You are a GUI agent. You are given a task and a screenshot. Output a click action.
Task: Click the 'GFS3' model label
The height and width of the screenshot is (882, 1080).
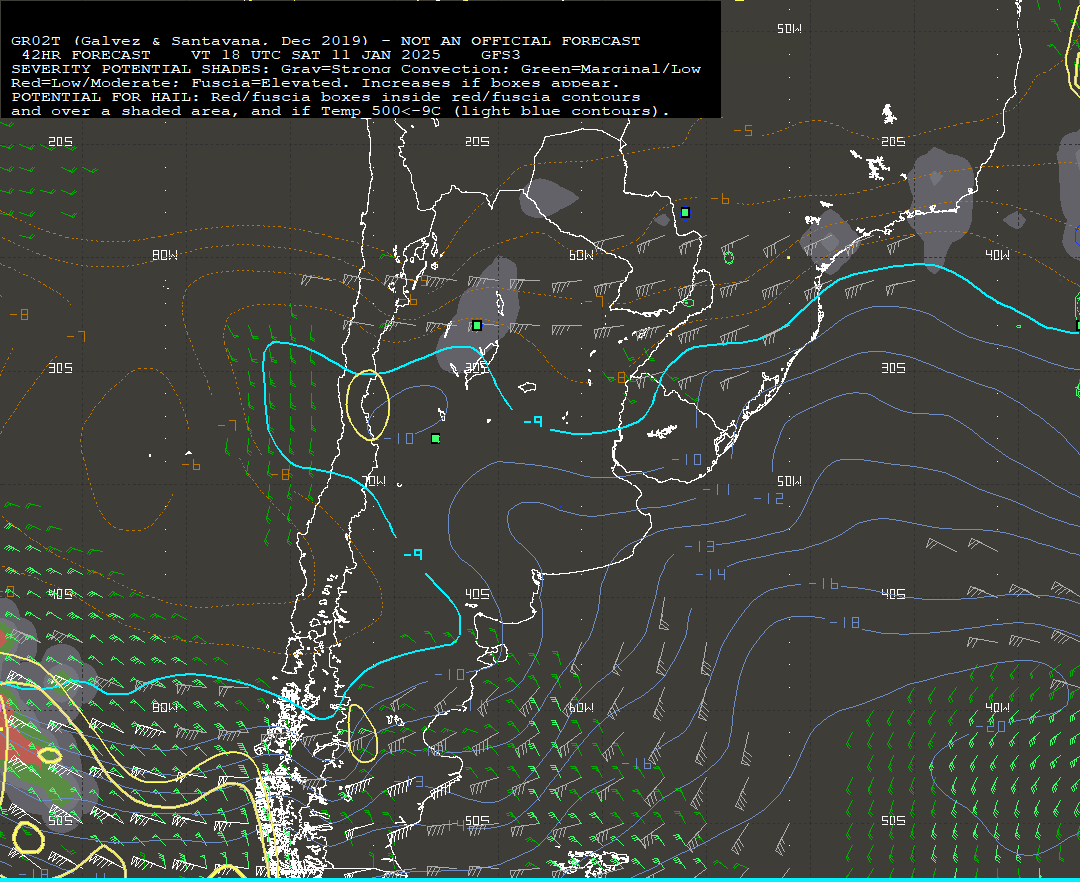(501, 55)
